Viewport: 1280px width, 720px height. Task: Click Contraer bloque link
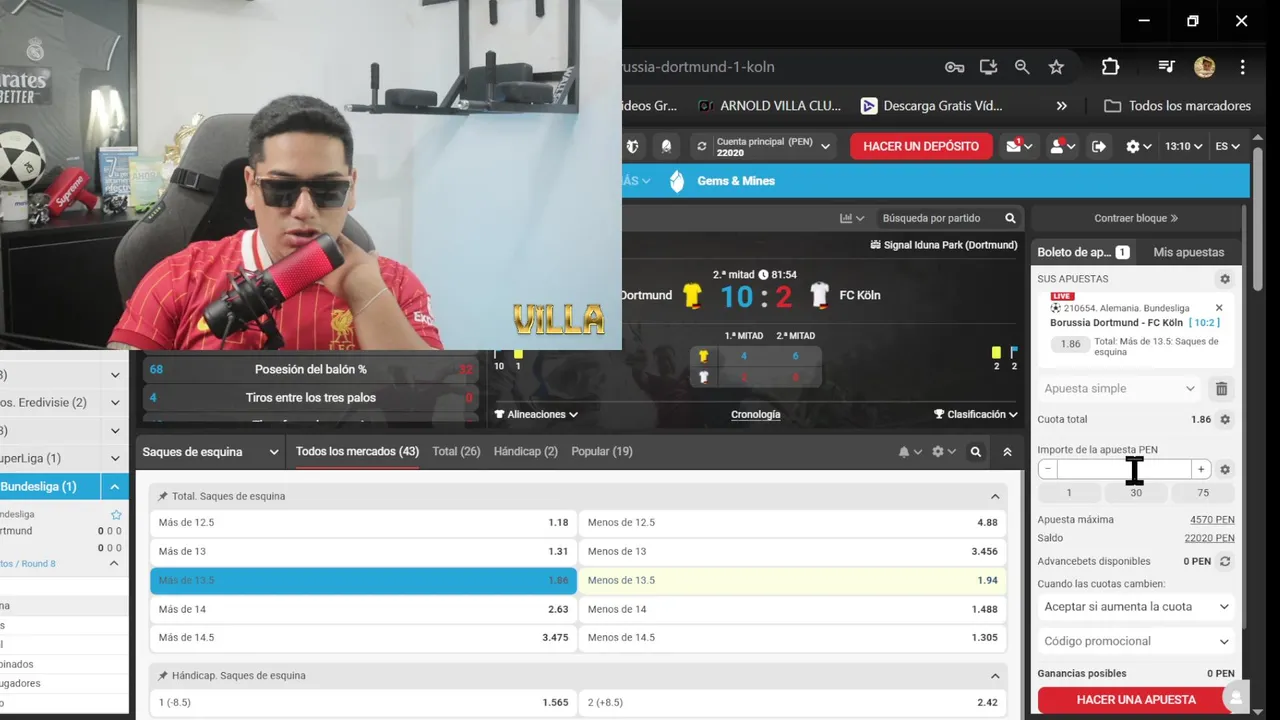click(1136, 218)
